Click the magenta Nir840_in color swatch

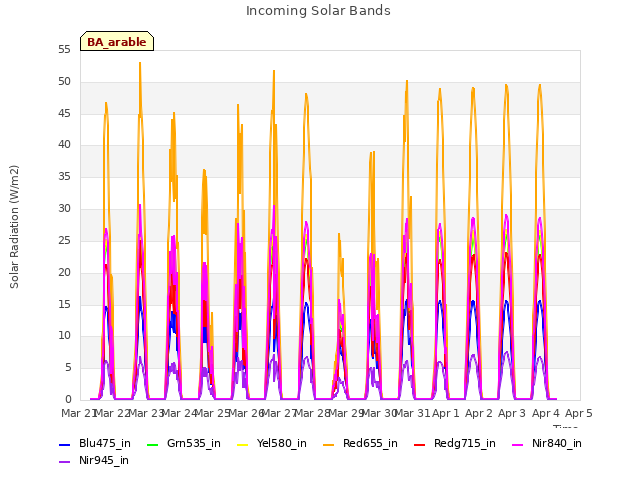(x=518, y=444)
